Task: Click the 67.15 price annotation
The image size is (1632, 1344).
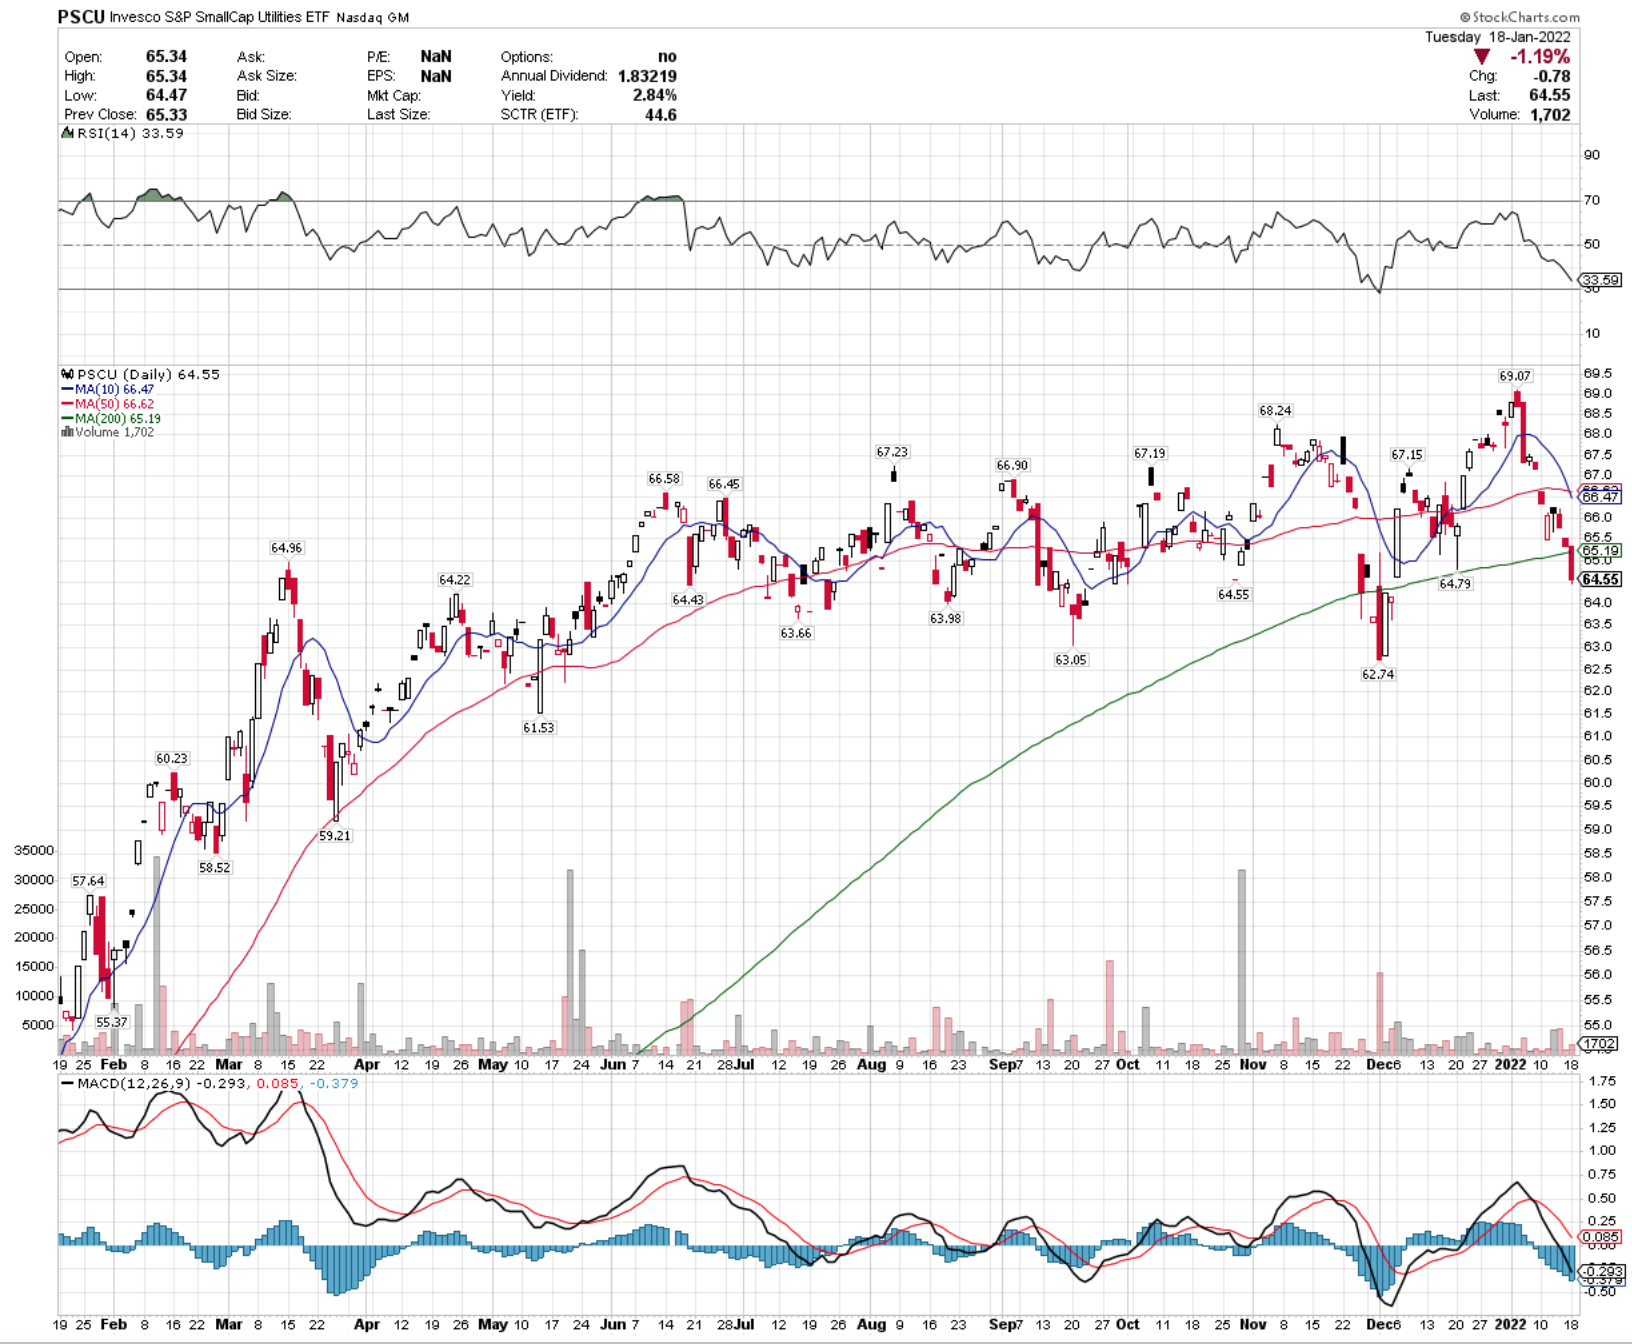Action: pos(1406,454)
